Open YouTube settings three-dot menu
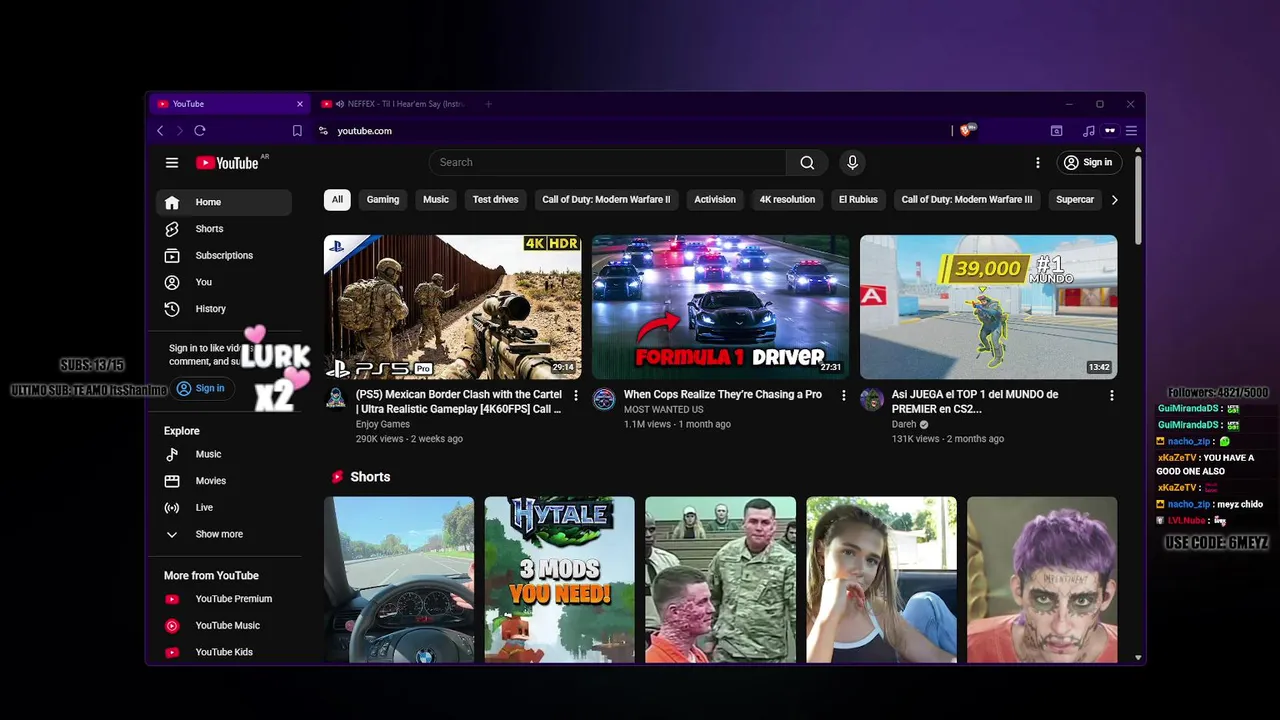 (1038, 162)
